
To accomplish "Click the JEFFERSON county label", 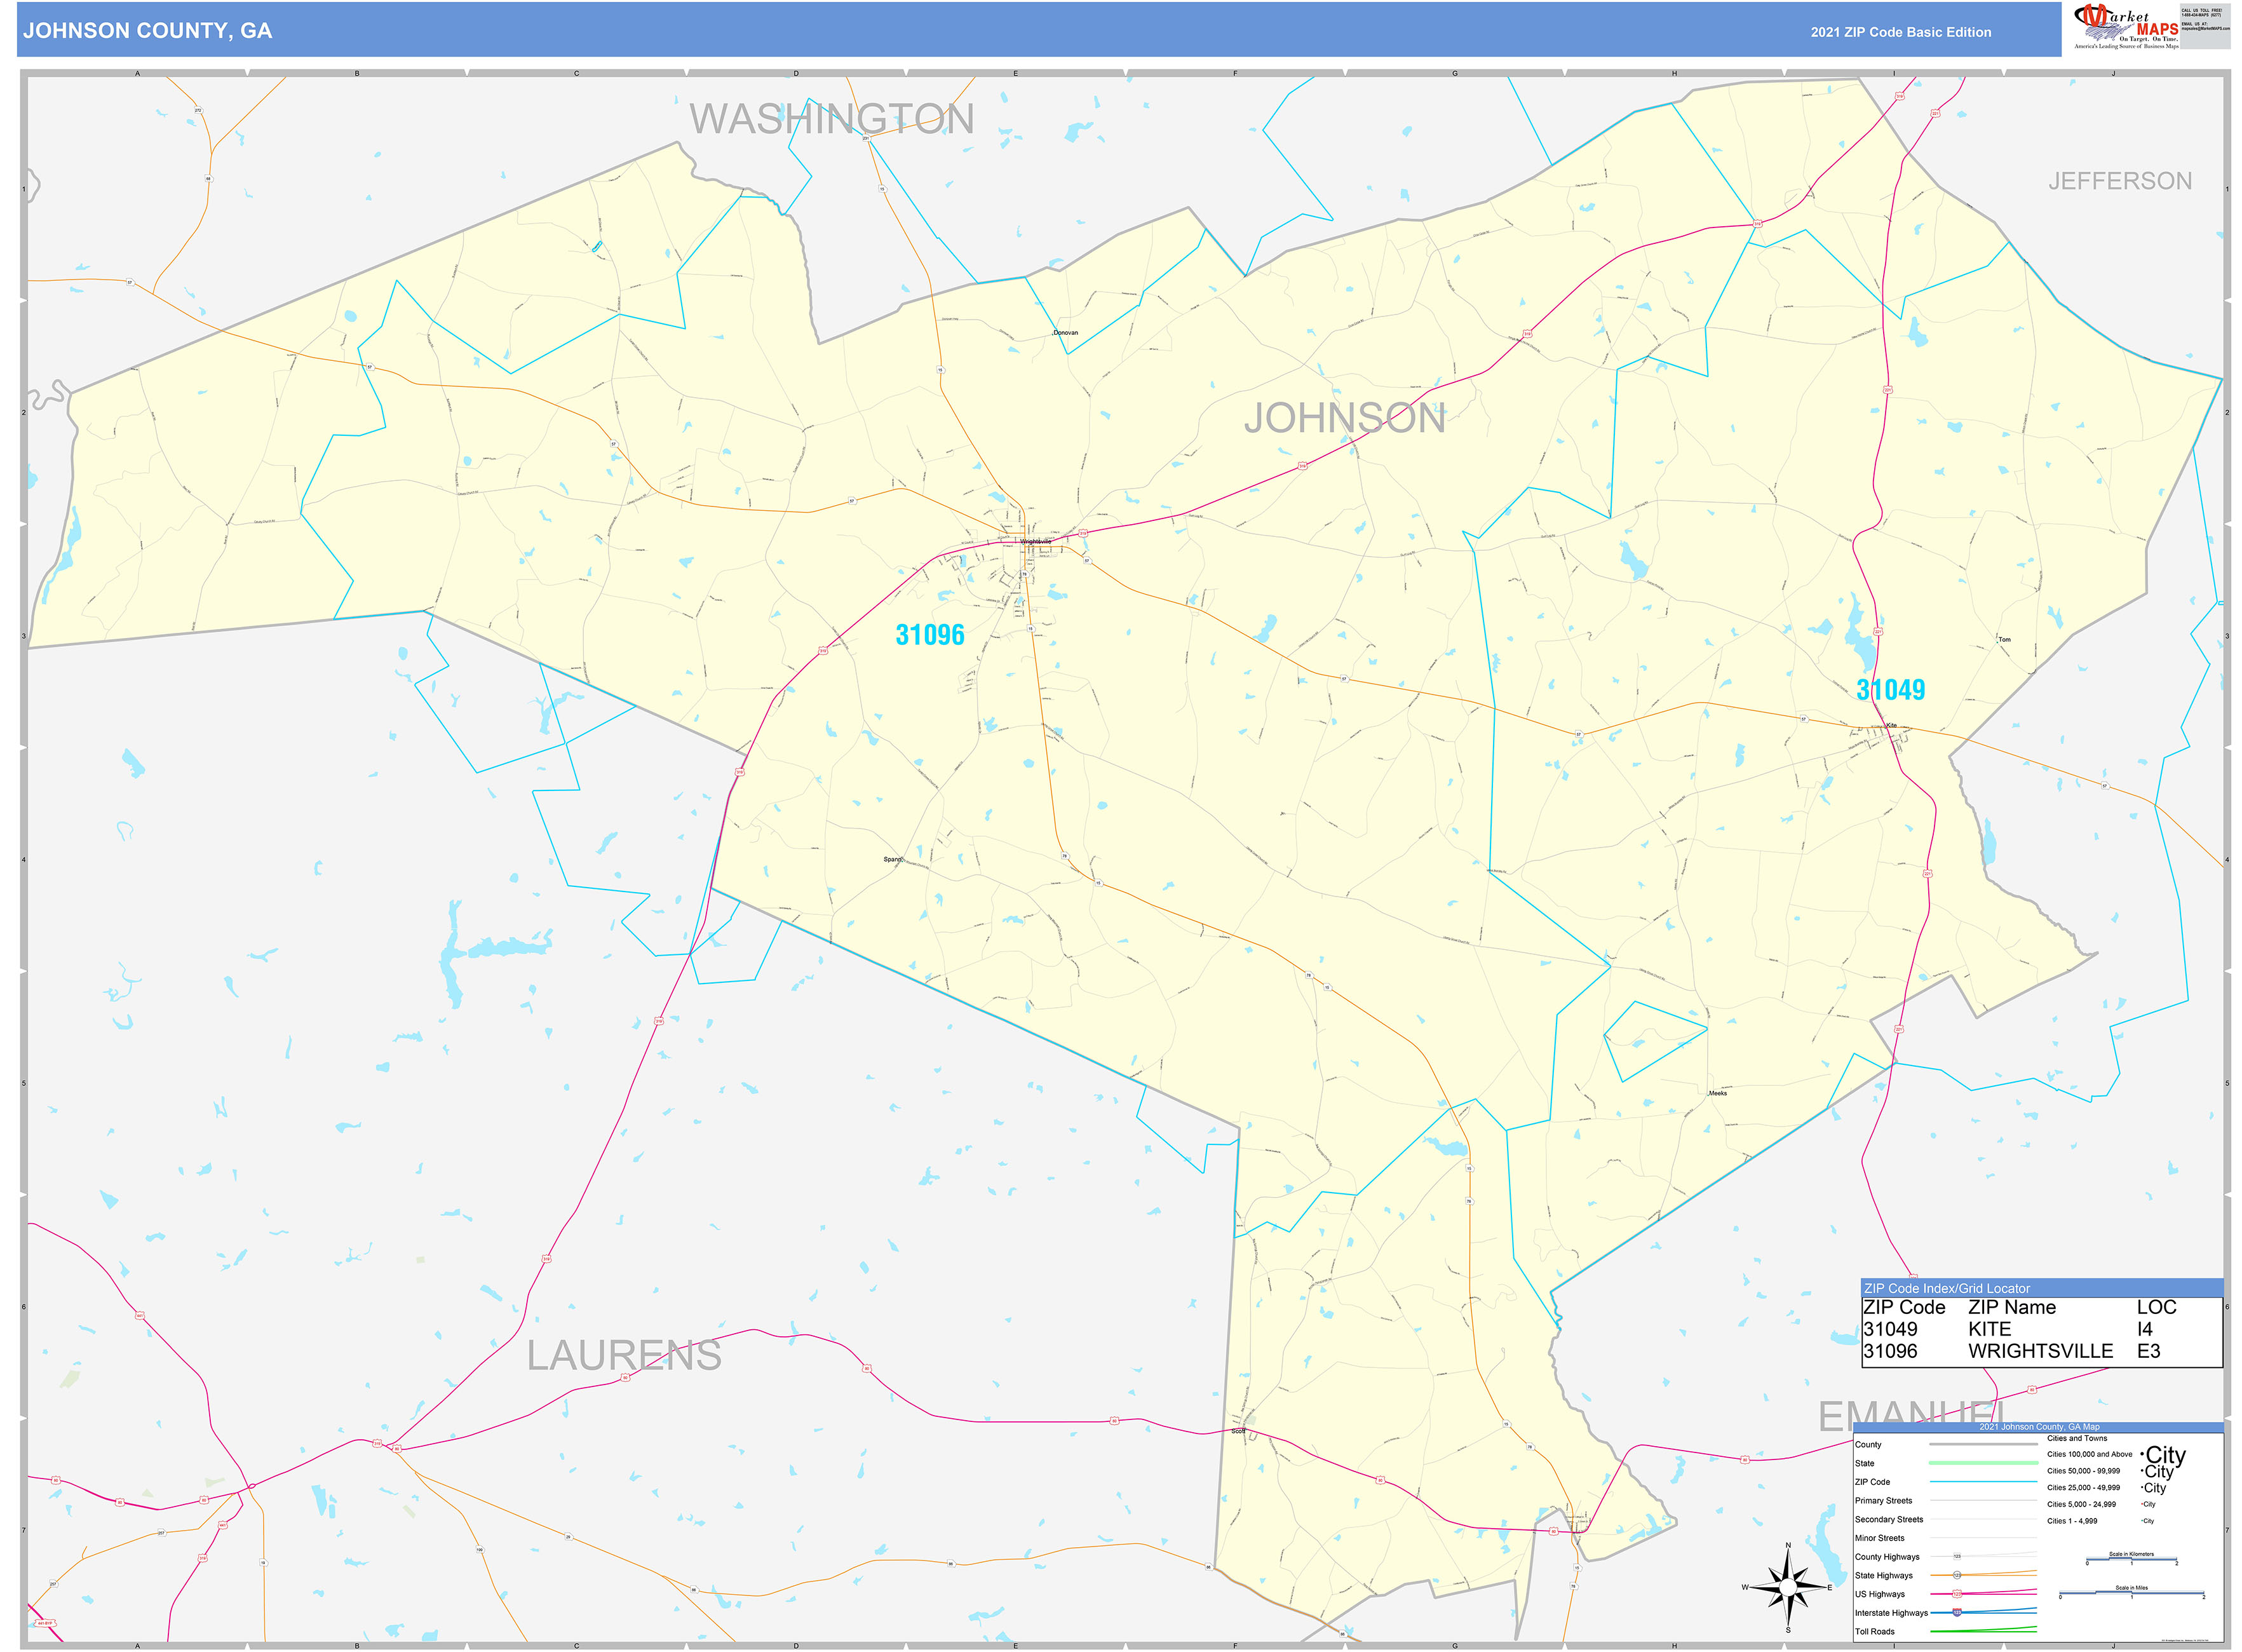I will (x=2119, y=181).
